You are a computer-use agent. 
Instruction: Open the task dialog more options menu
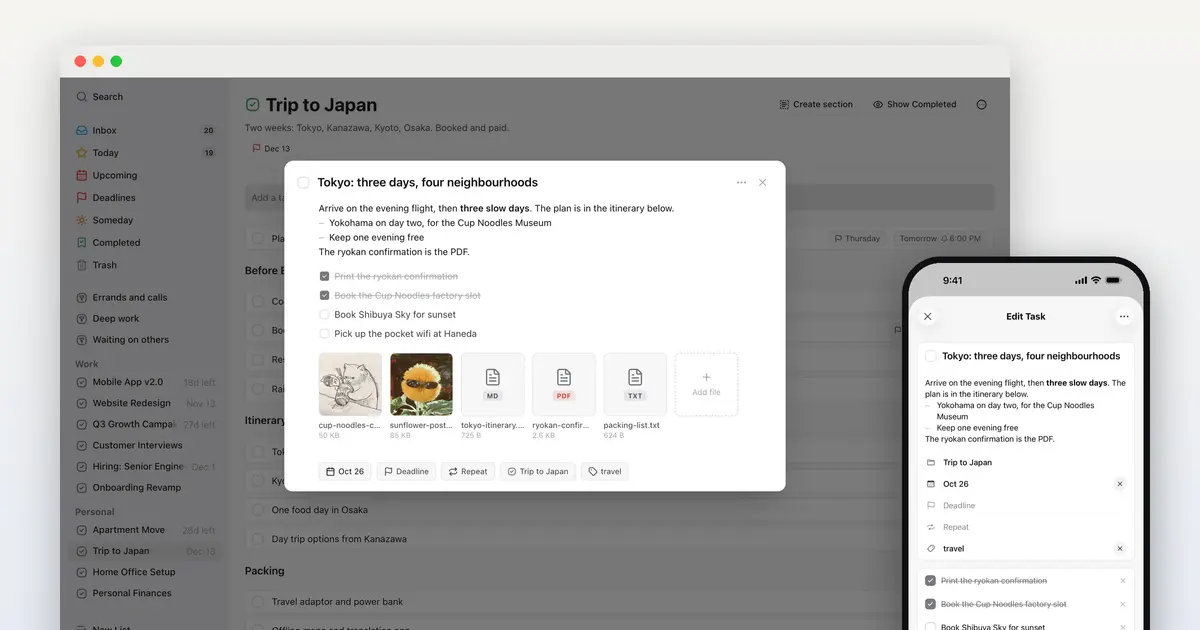(x=741, y=183)
